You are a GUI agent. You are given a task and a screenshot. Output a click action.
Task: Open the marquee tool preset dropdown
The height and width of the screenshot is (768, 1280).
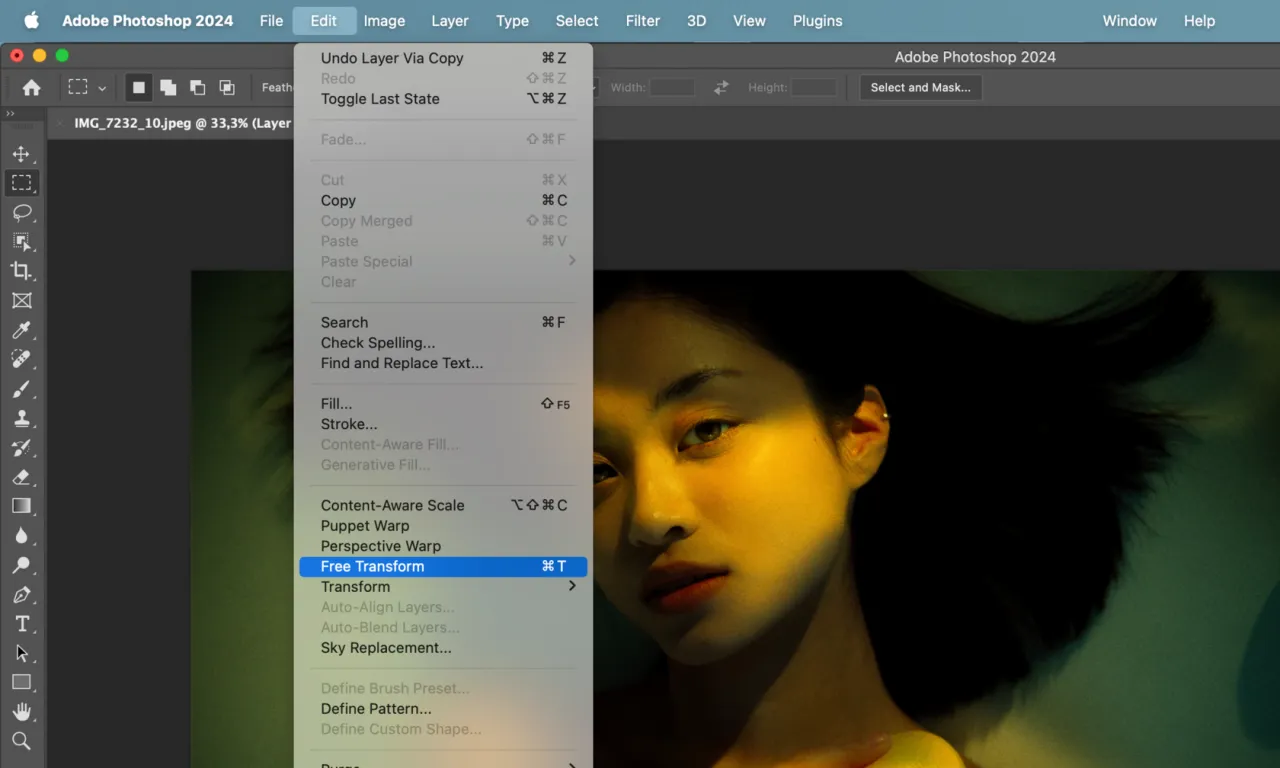pos(101,88)
